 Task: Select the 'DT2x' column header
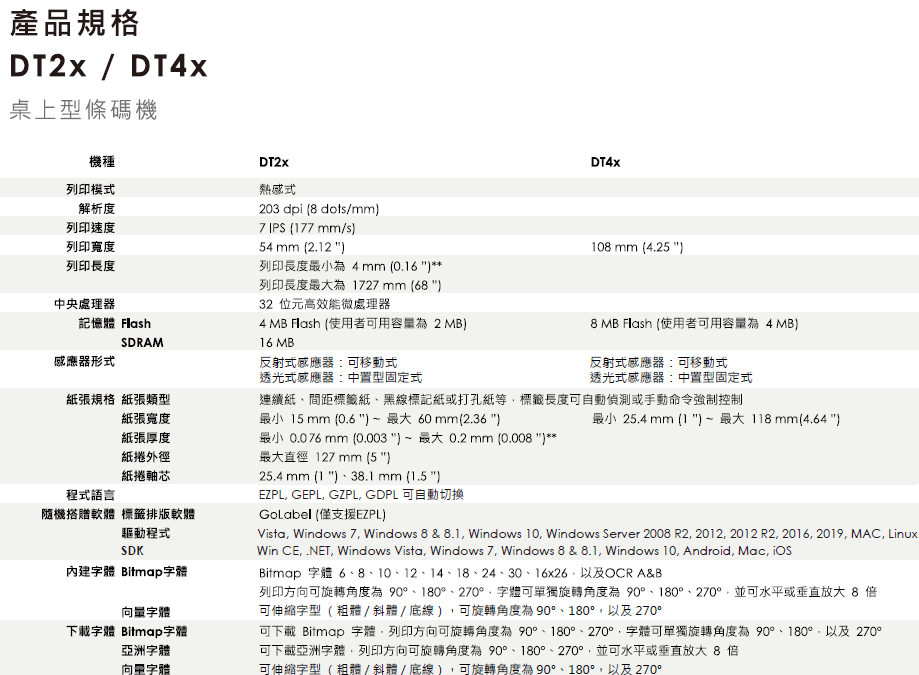274,162
